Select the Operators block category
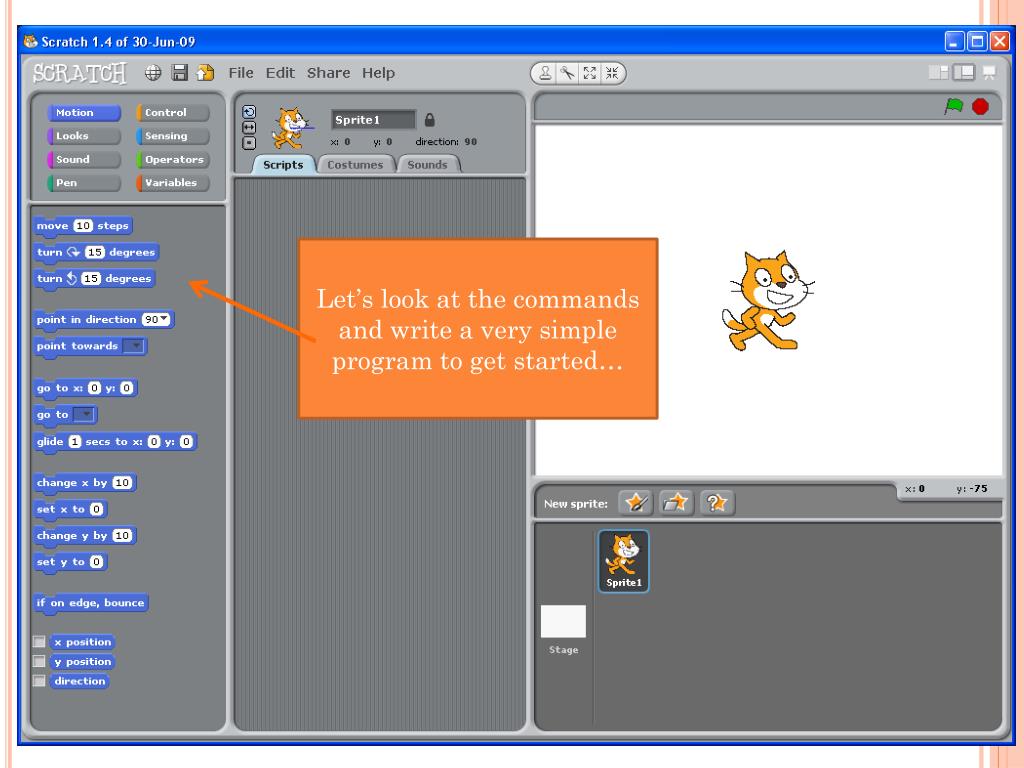Image resolution: width=1024 pixels, height=768 pixels. (172, 159)
